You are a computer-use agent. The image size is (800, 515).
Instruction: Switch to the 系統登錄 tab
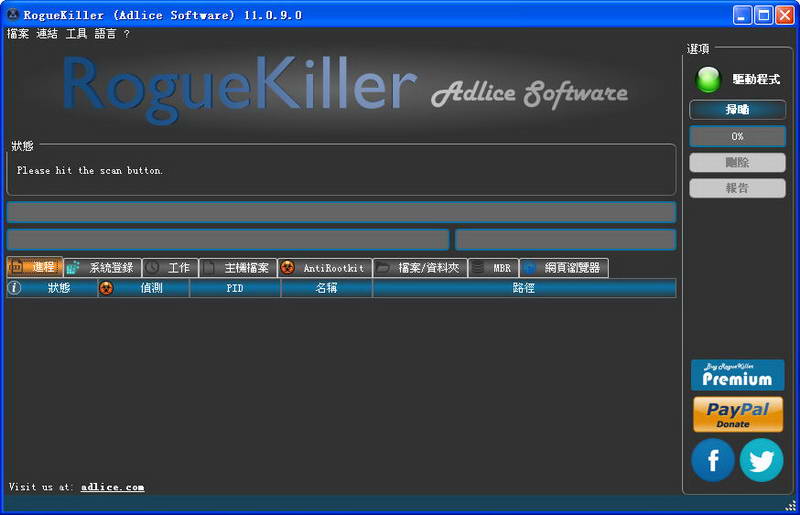(x=103, y=267)
